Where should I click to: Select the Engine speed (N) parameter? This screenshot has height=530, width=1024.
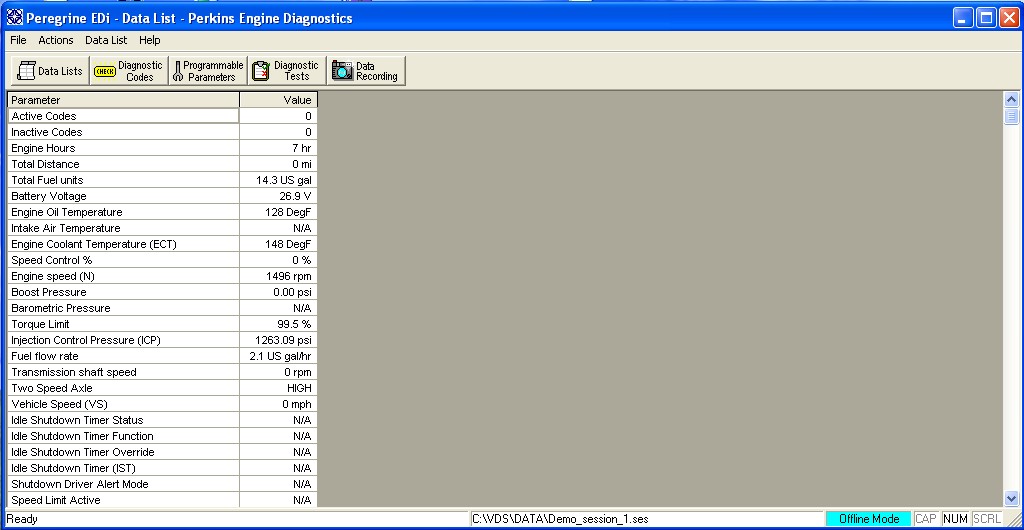point(123,276)
